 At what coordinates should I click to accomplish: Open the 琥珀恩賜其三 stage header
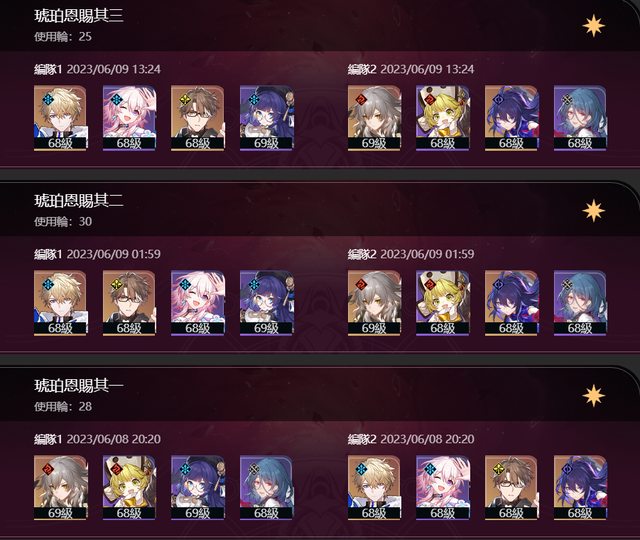point(320,25)
